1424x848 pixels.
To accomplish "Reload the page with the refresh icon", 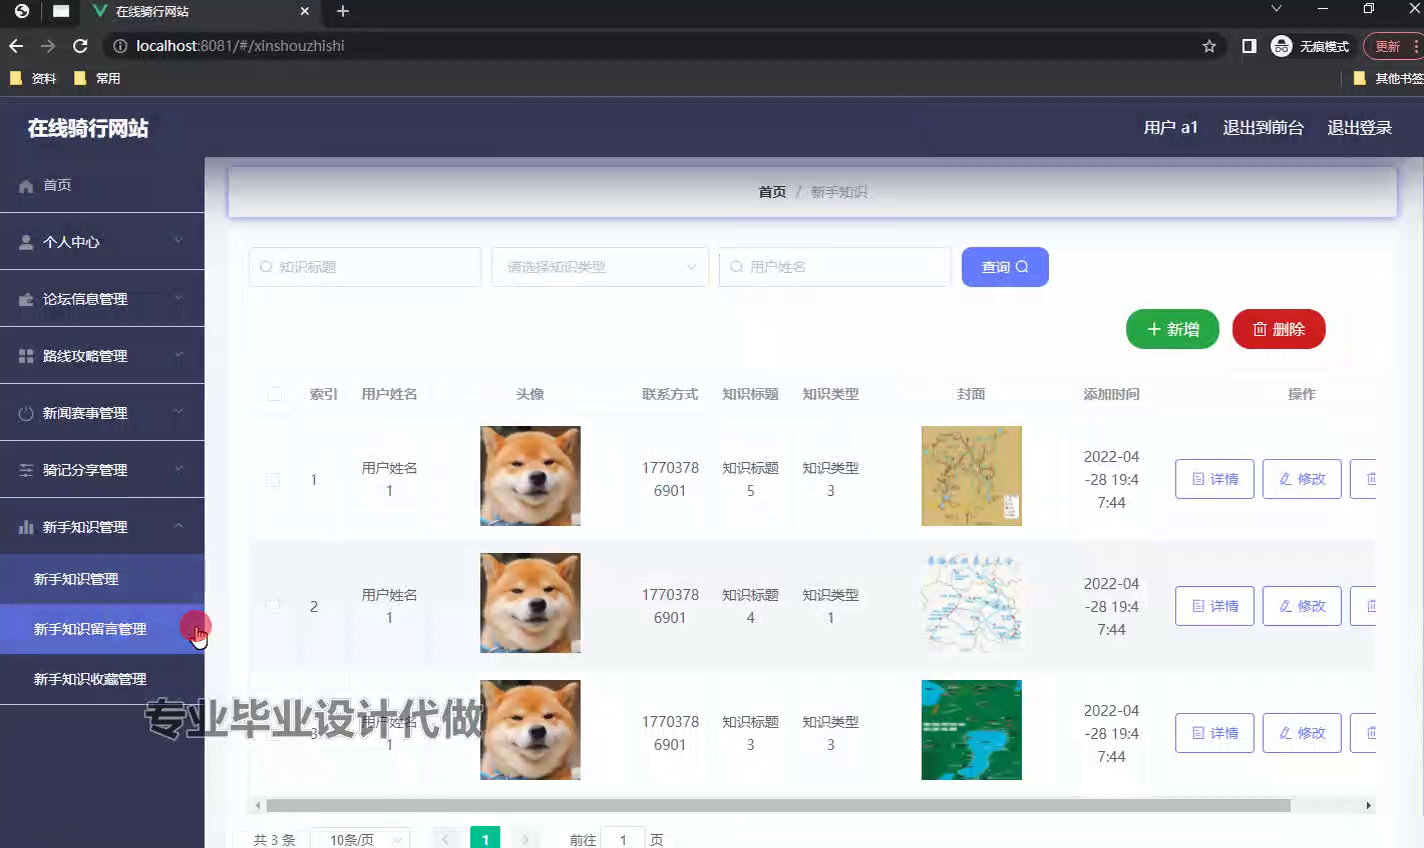I will [x=80, y=46].
